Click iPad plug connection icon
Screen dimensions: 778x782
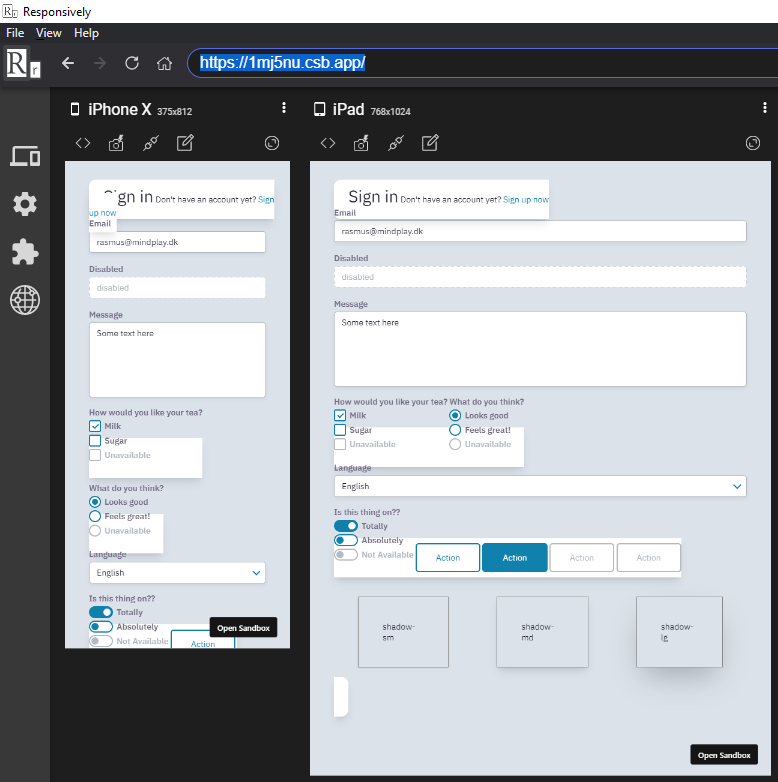point(395,143)
